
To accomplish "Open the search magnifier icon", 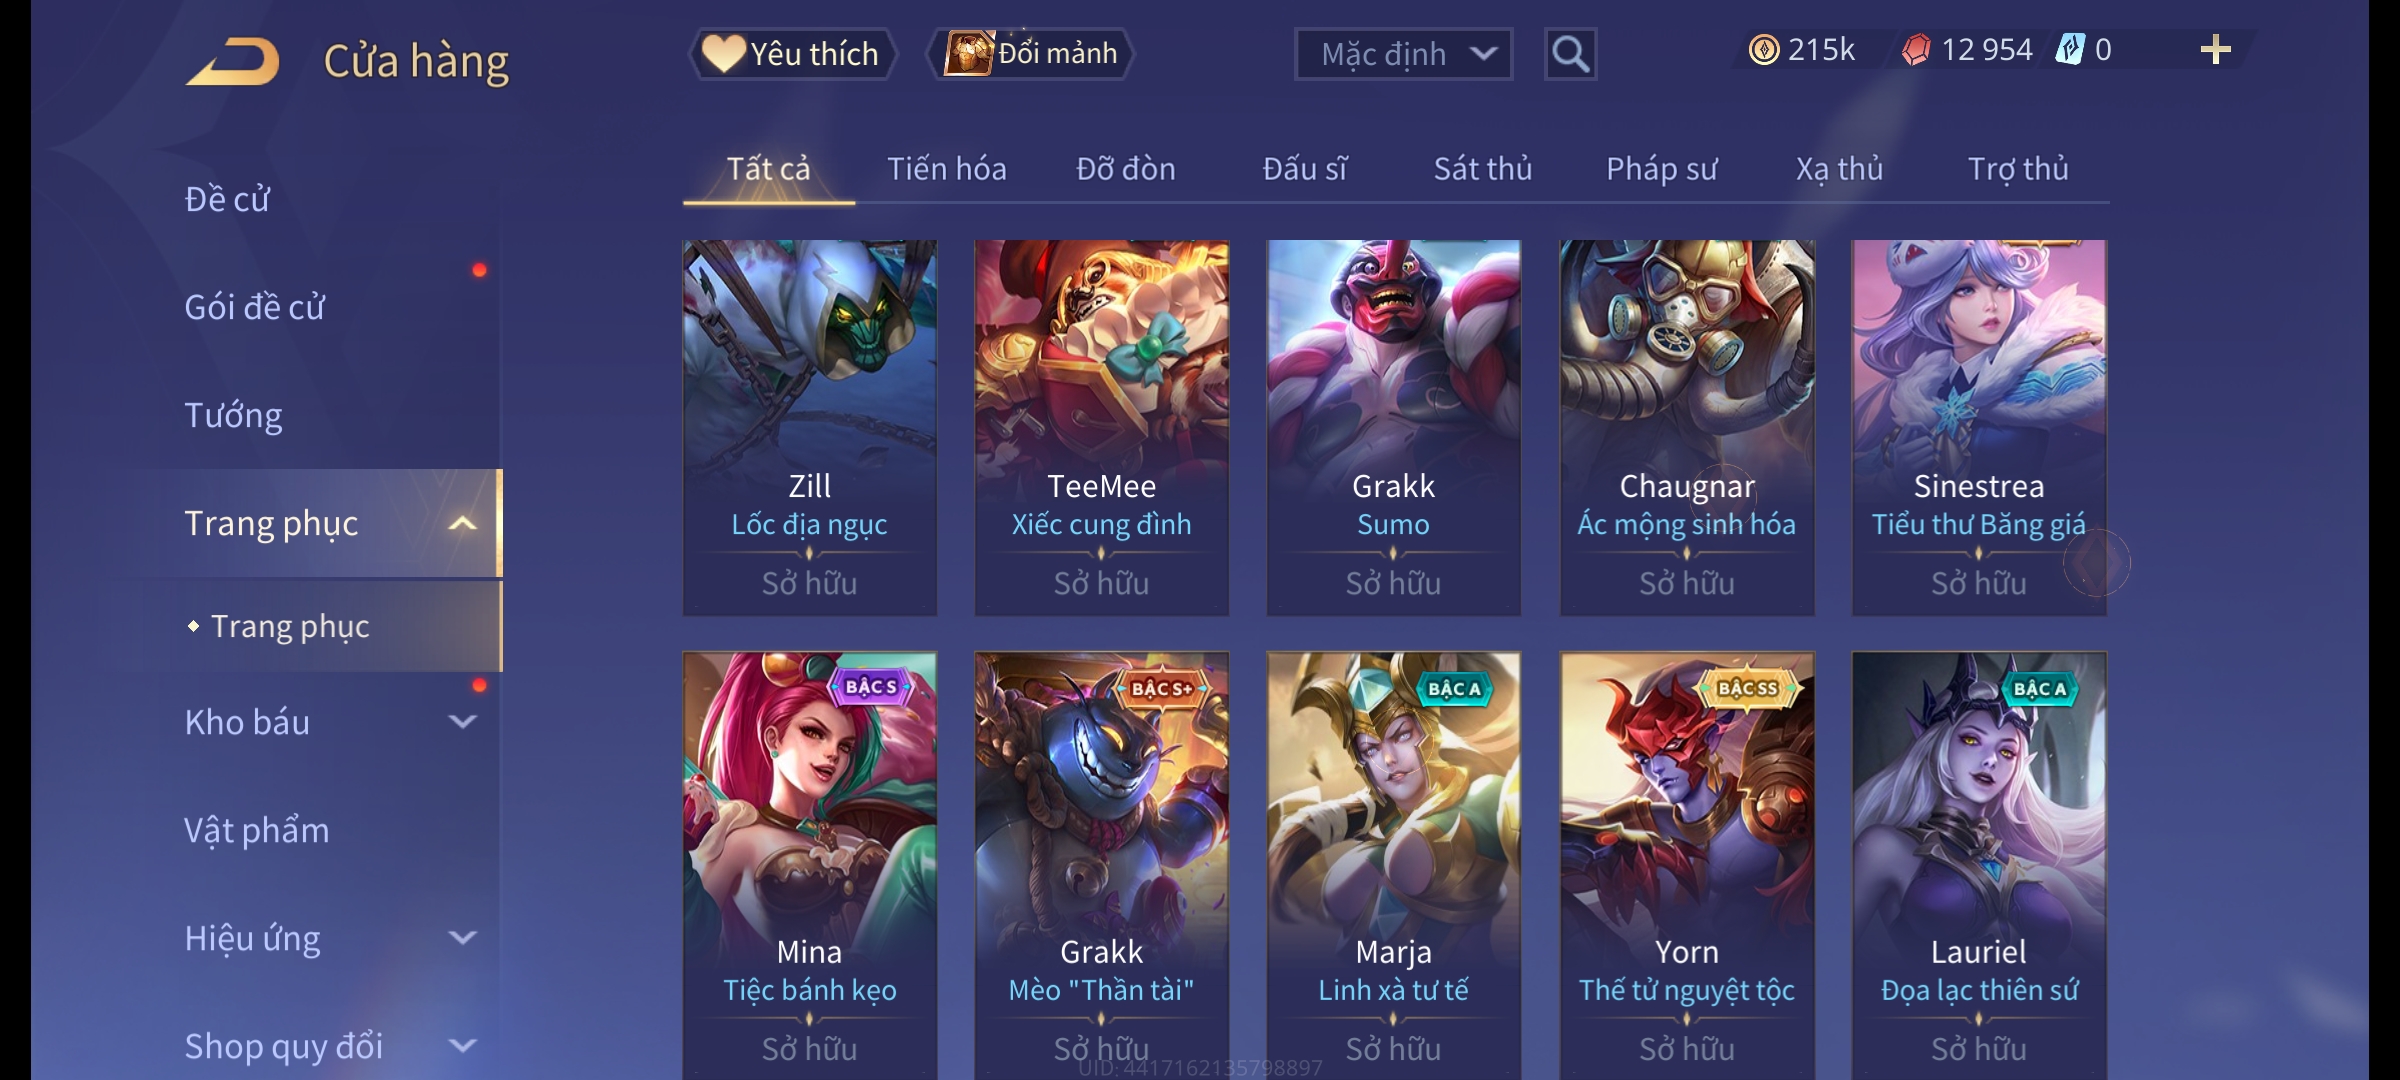I will point(1570,54).
